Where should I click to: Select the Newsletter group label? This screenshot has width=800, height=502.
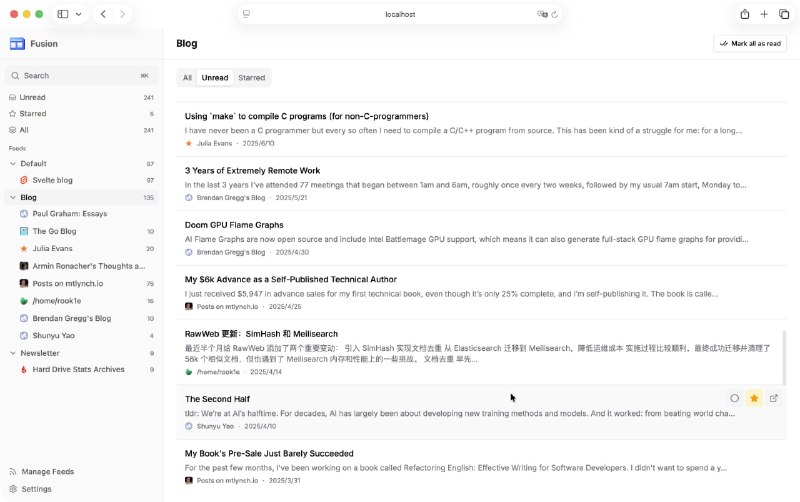point(40,353)
